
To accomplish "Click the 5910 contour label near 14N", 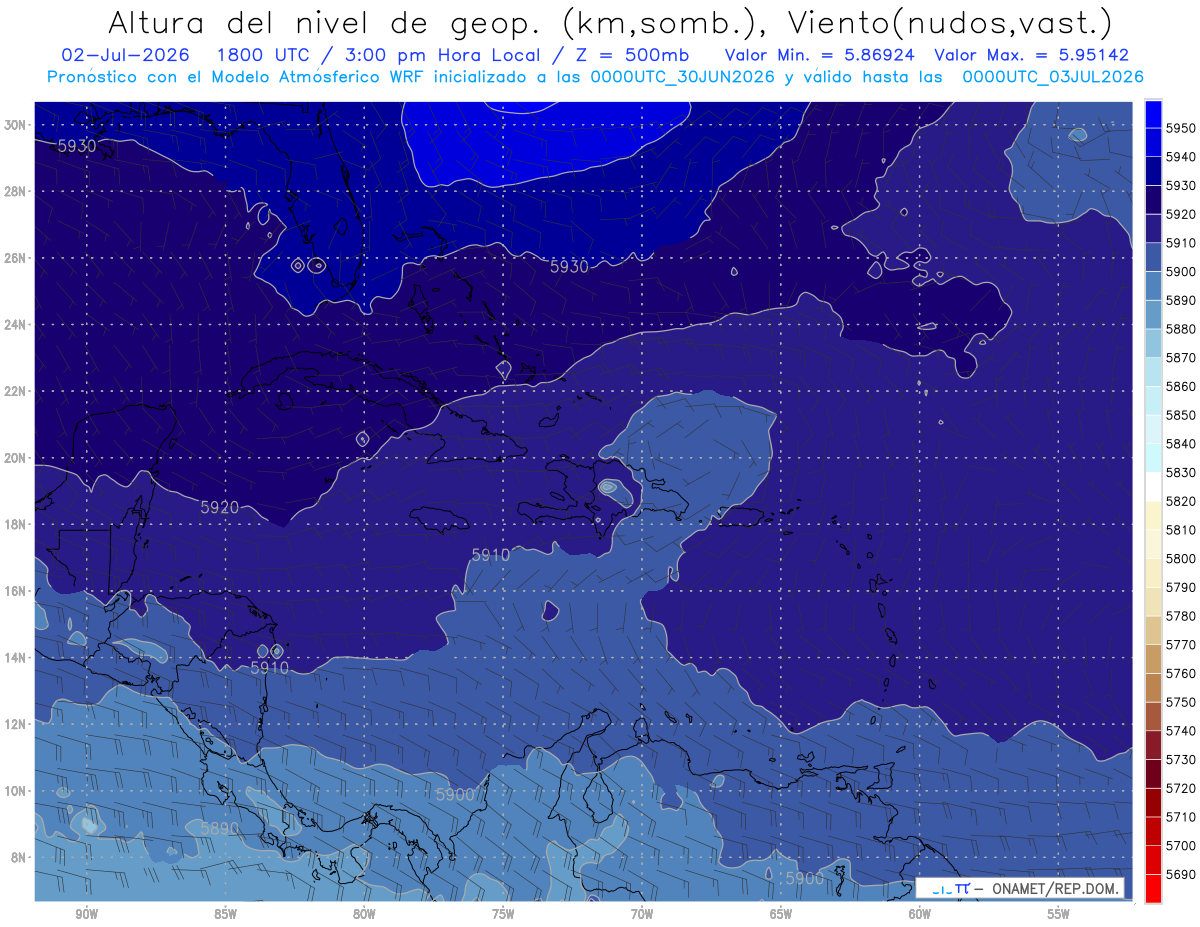I will tap(270, 667).
